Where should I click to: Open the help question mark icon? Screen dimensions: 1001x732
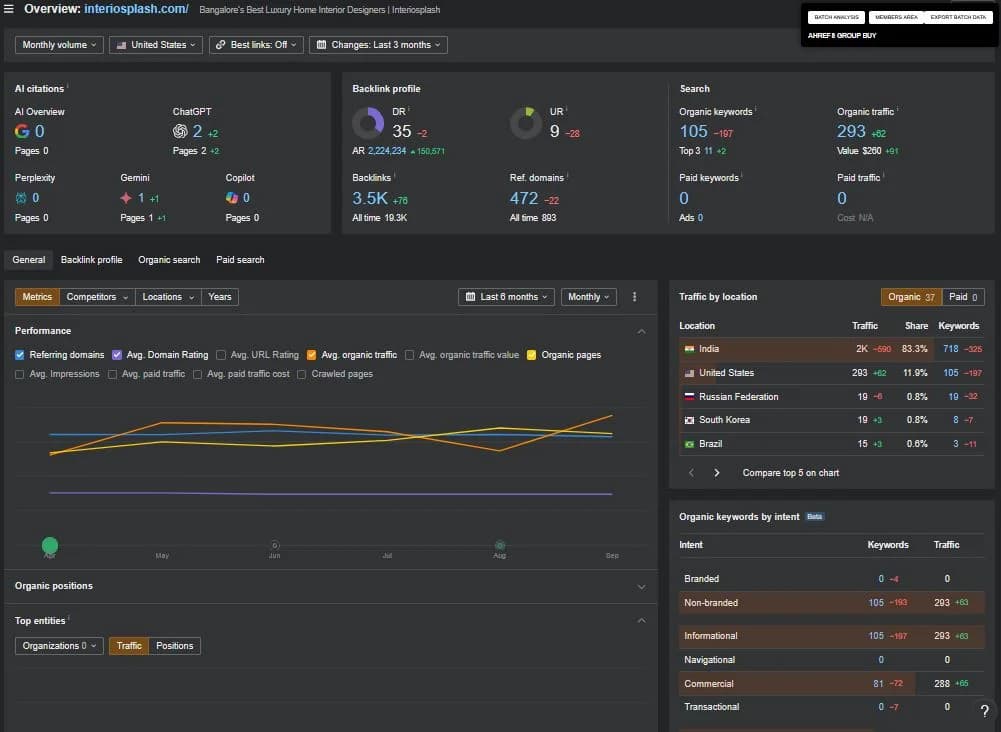tap(984, 710)
